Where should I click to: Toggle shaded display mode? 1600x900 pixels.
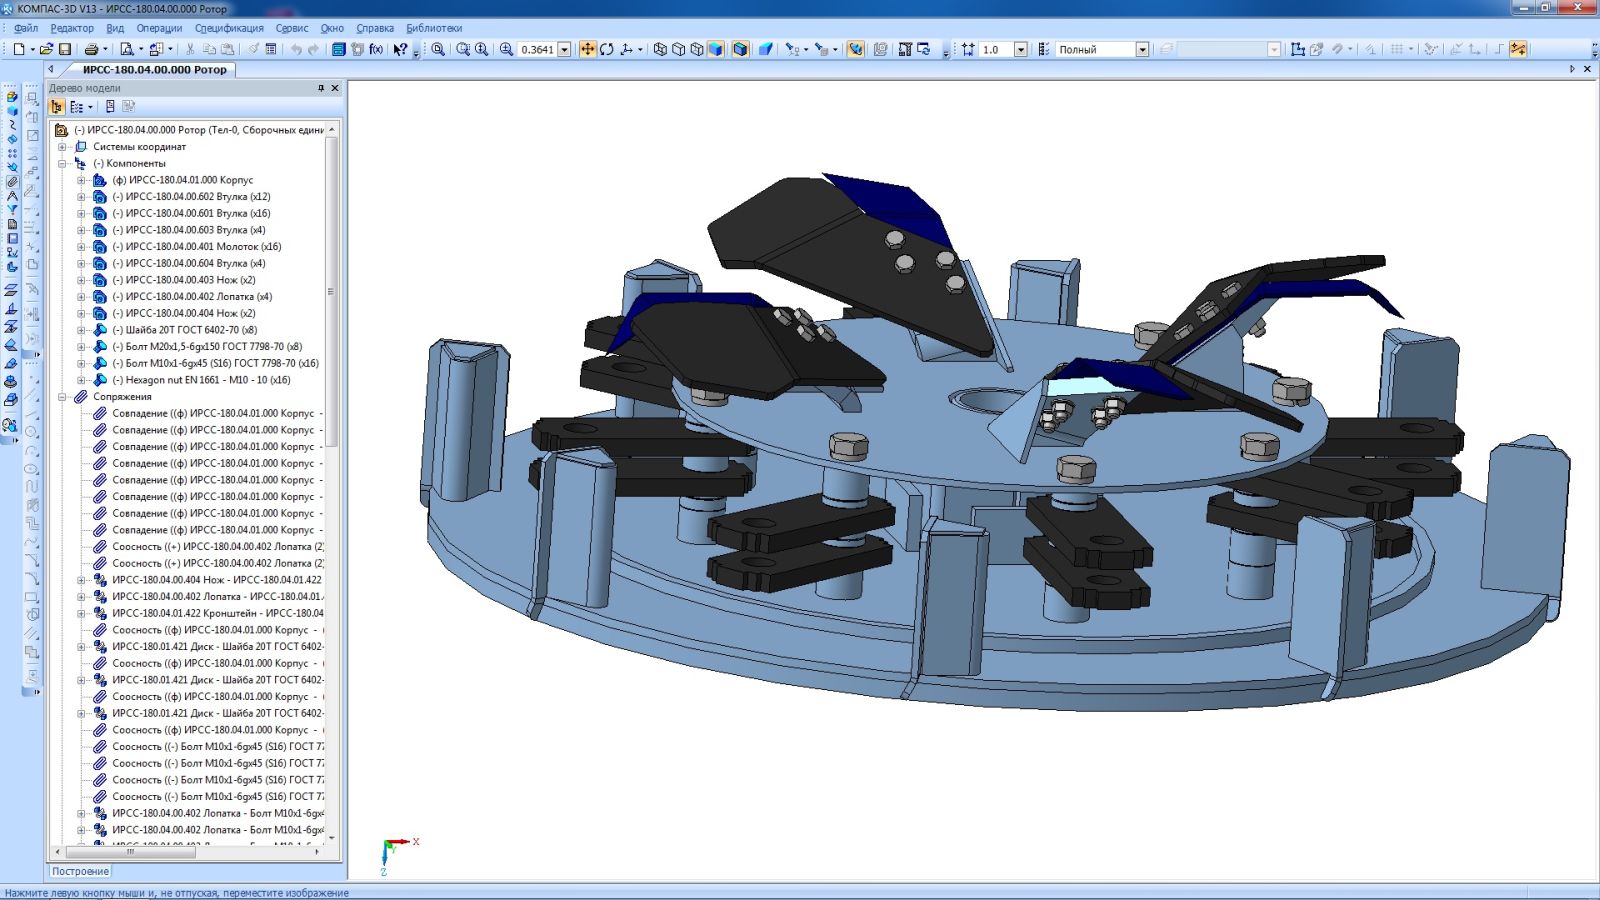715,49
